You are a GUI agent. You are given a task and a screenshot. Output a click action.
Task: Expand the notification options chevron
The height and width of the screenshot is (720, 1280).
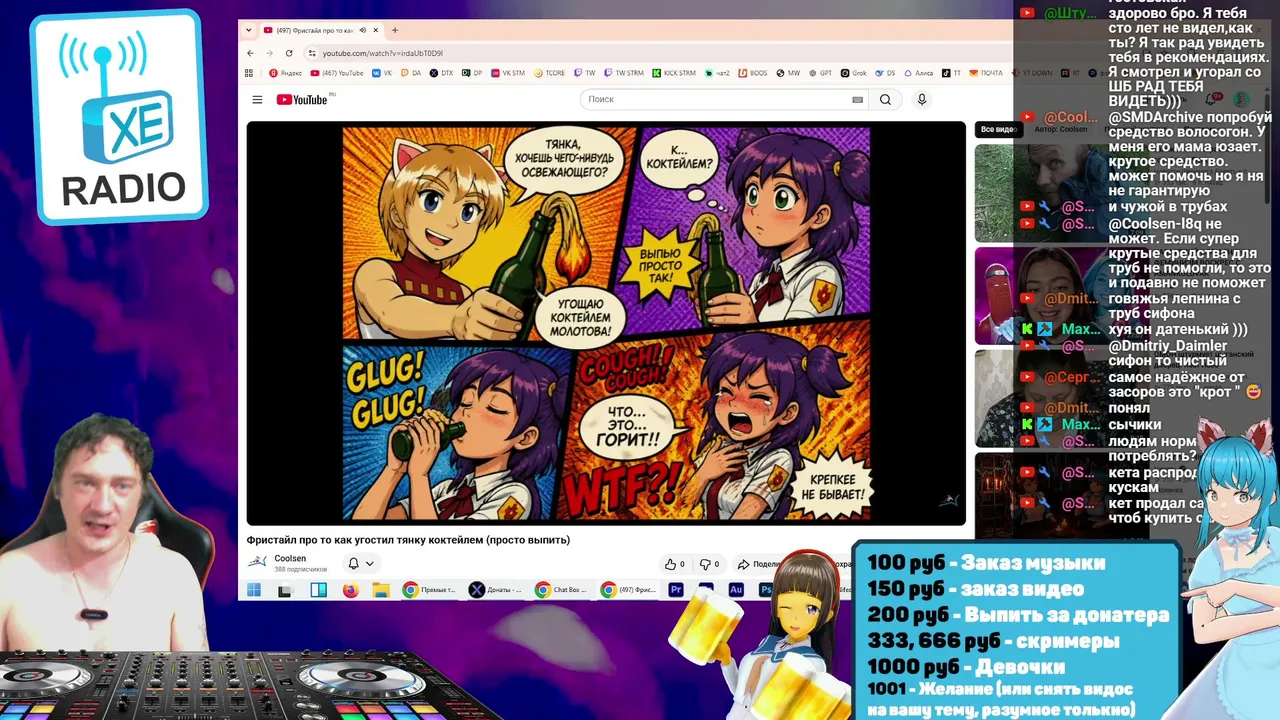369,564
